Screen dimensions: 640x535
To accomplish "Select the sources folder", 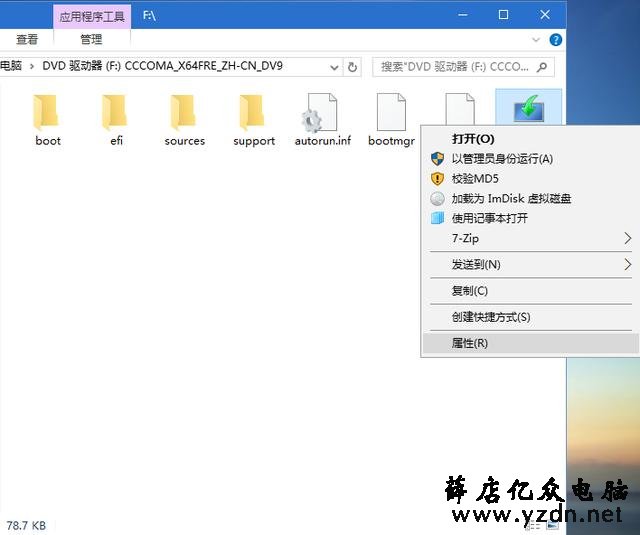I will pyautogui.click(x=184, y=120).
